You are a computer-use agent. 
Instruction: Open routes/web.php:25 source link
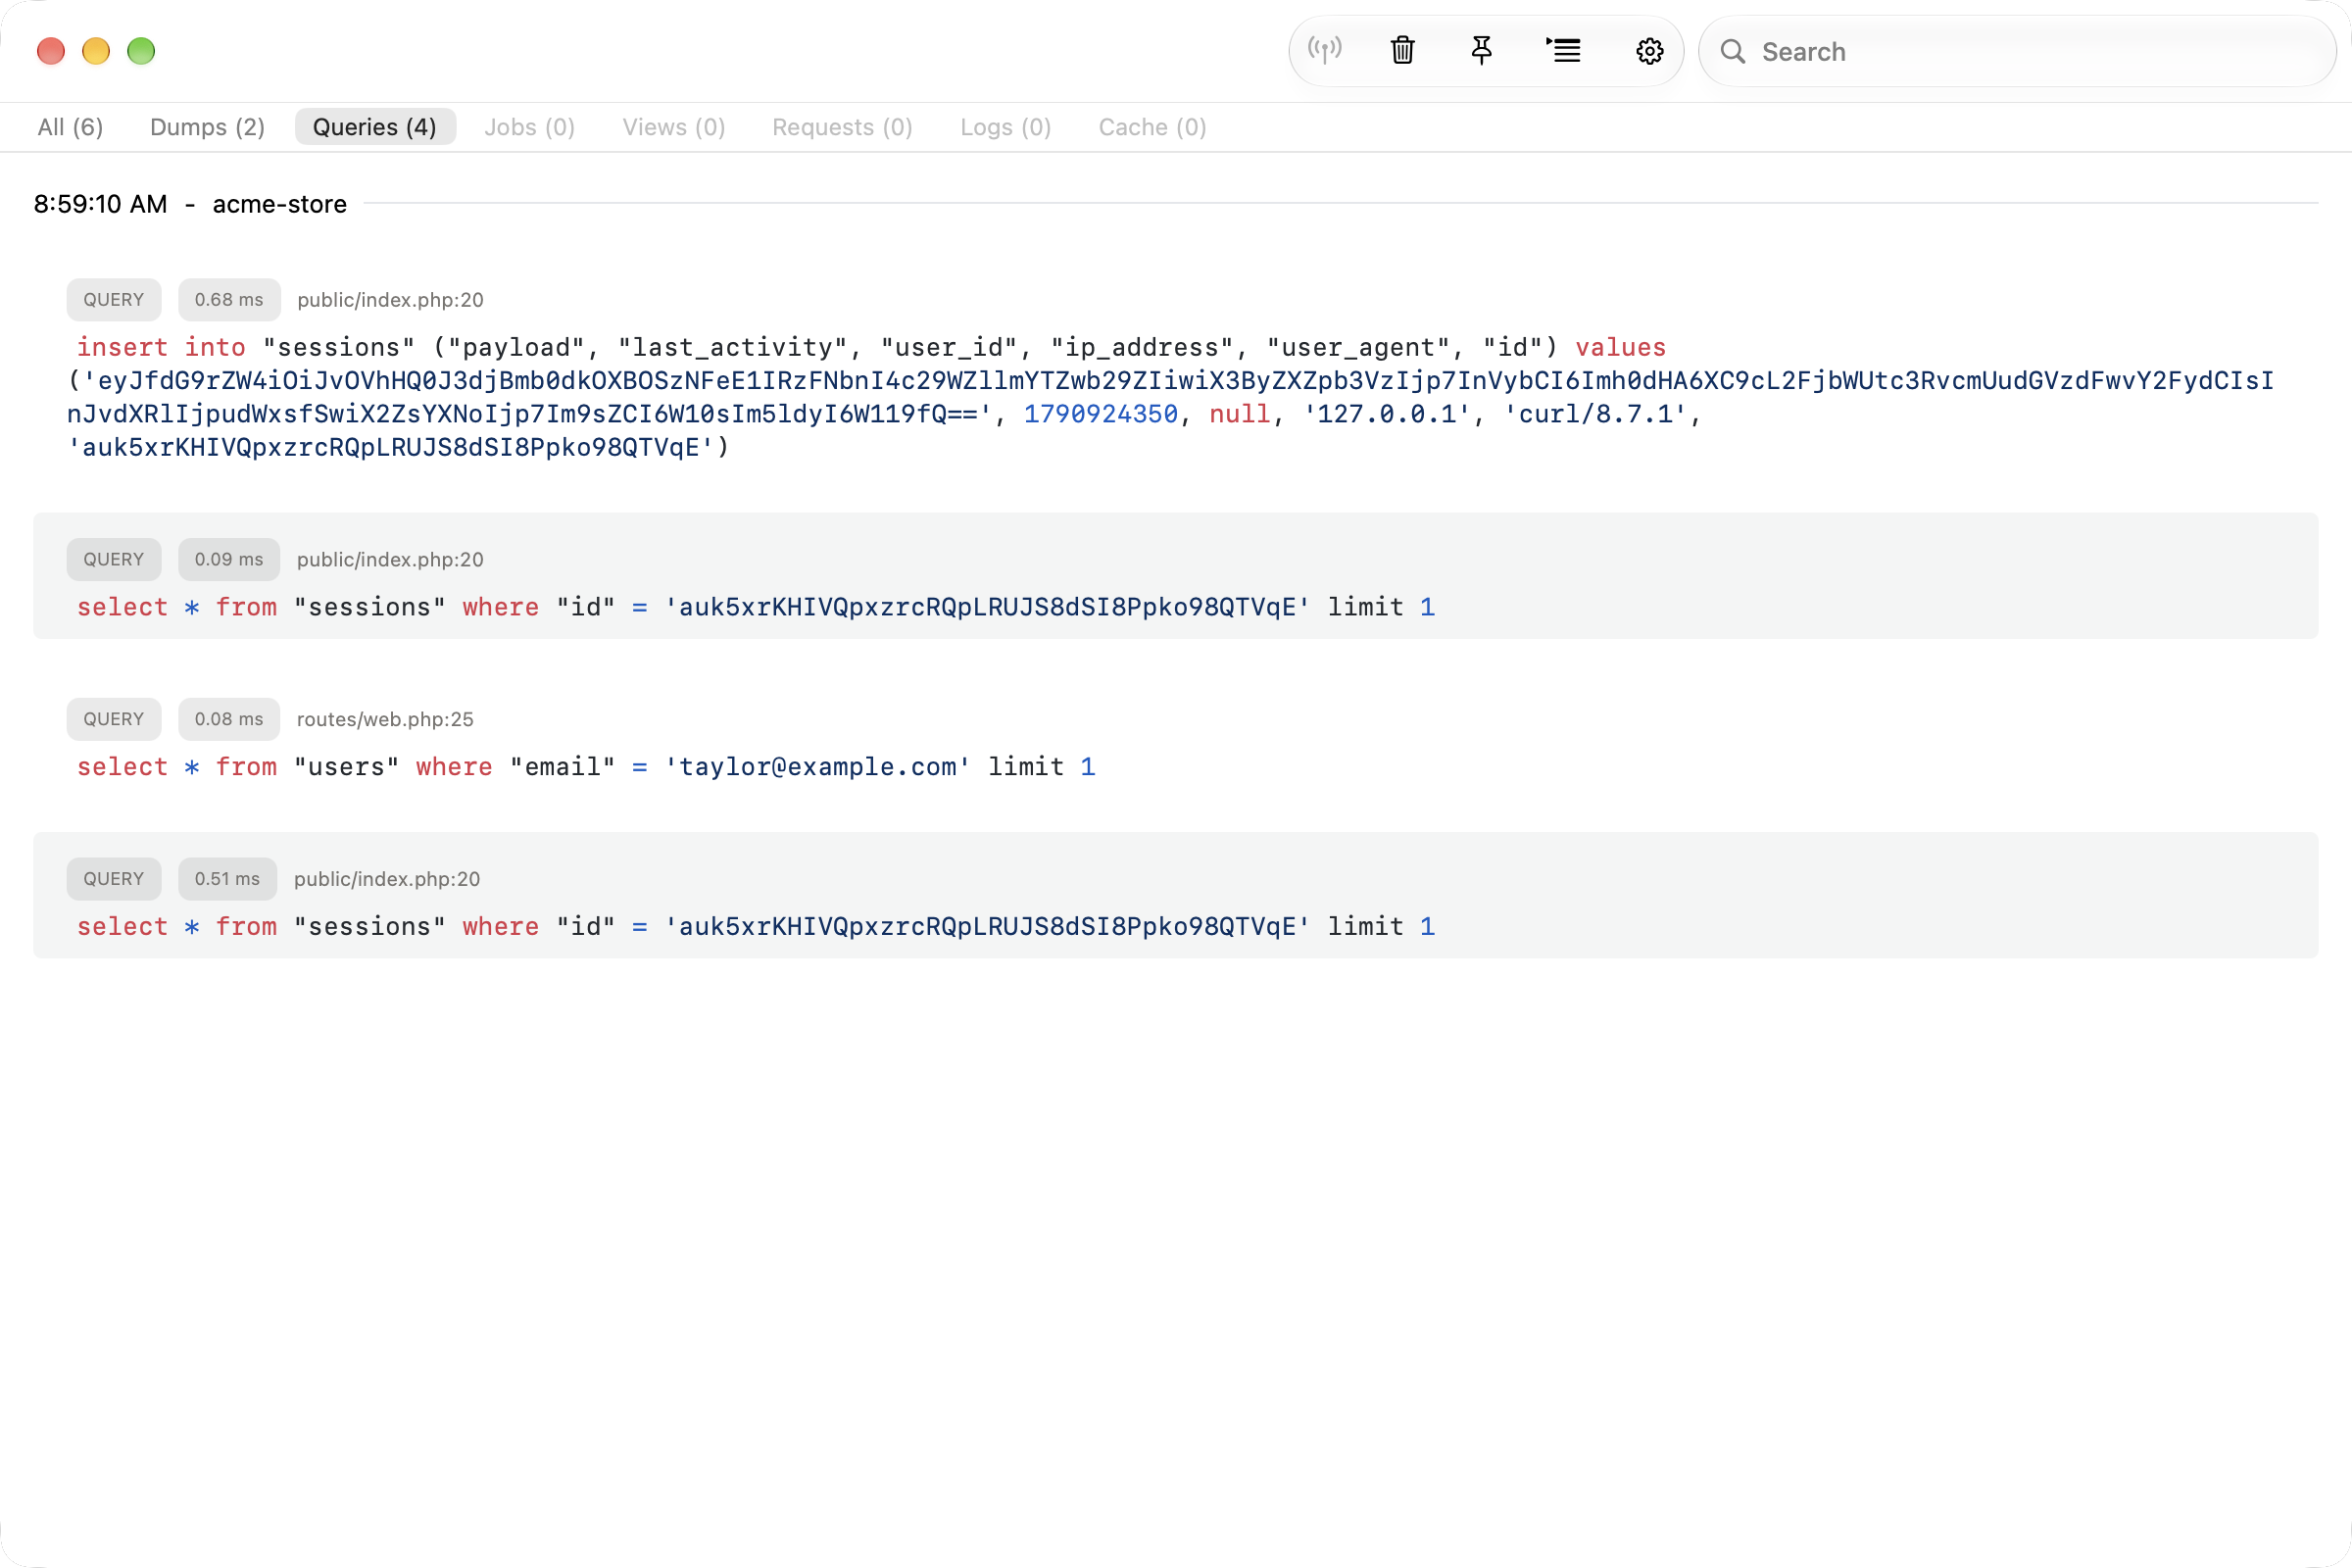pyautogui.click(x=385, y=719)
